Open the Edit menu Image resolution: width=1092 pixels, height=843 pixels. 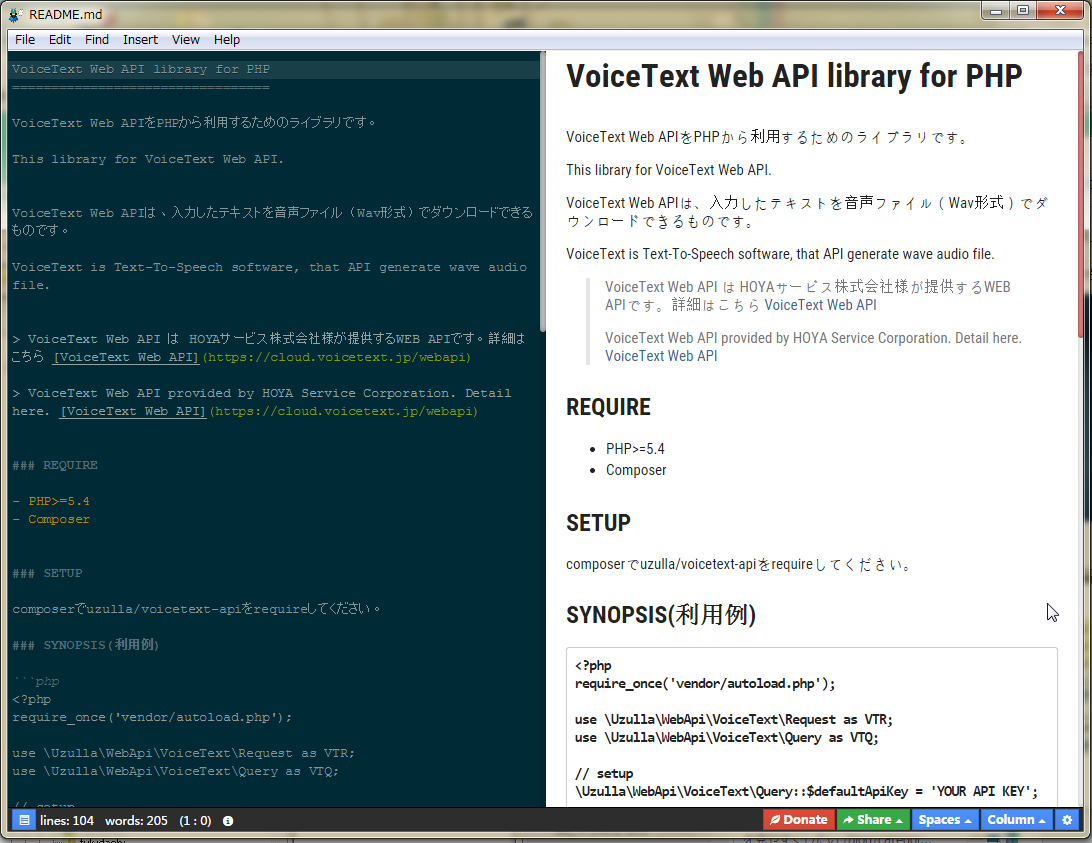[x=60, y=40]
